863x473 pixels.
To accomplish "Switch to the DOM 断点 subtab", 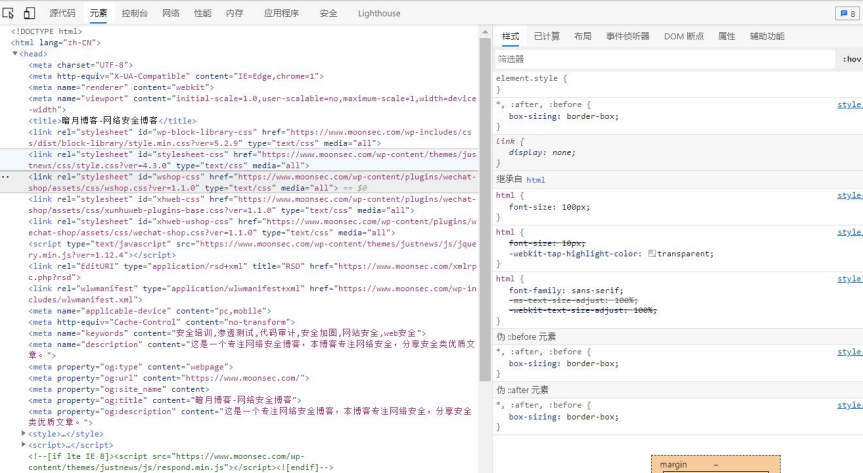I will pos(684,36).
